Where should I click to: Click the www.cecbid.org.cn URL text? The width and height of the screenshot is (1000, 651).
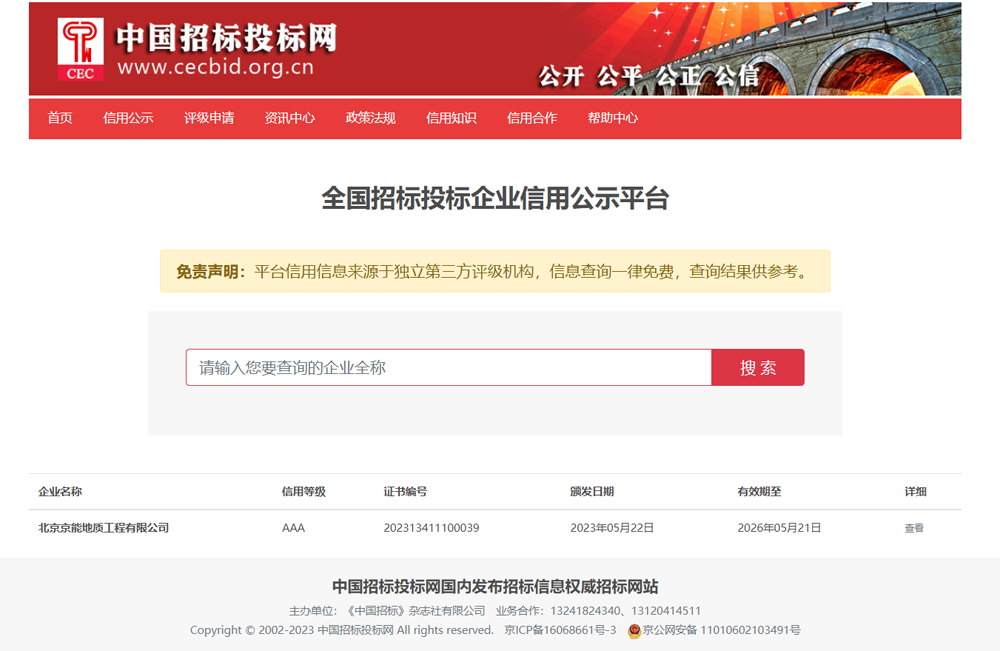tap(215, 68)
